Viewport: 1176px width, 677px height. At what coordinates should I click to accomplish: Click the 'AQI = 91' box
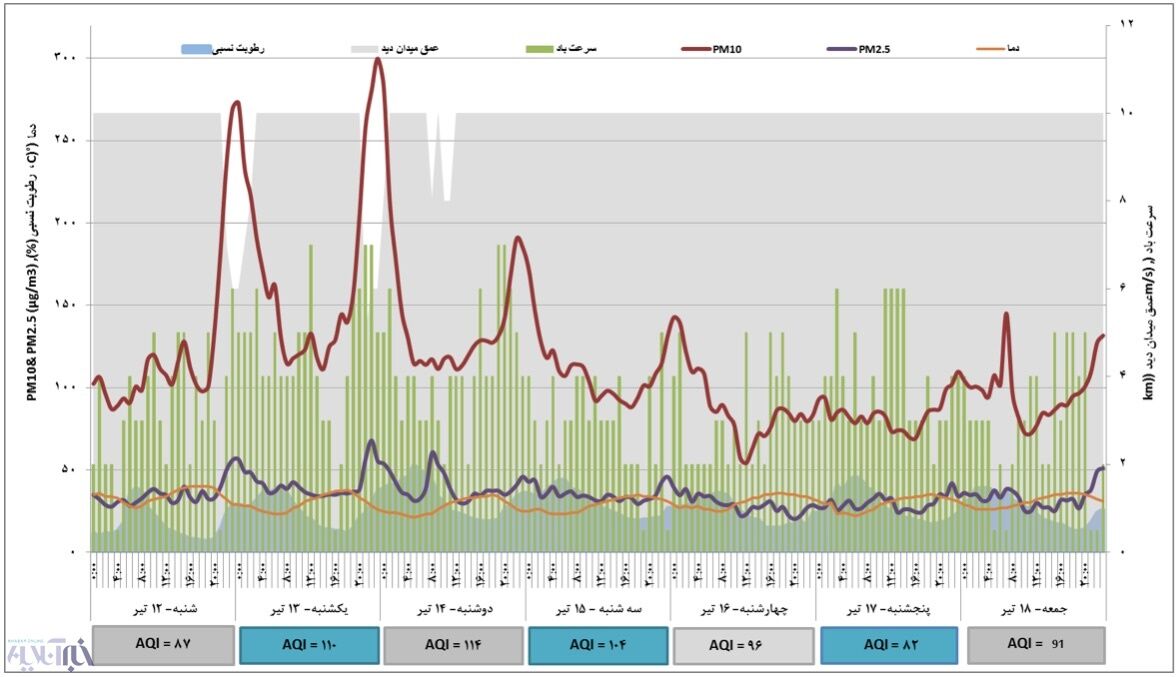[x=1036, y=645]
